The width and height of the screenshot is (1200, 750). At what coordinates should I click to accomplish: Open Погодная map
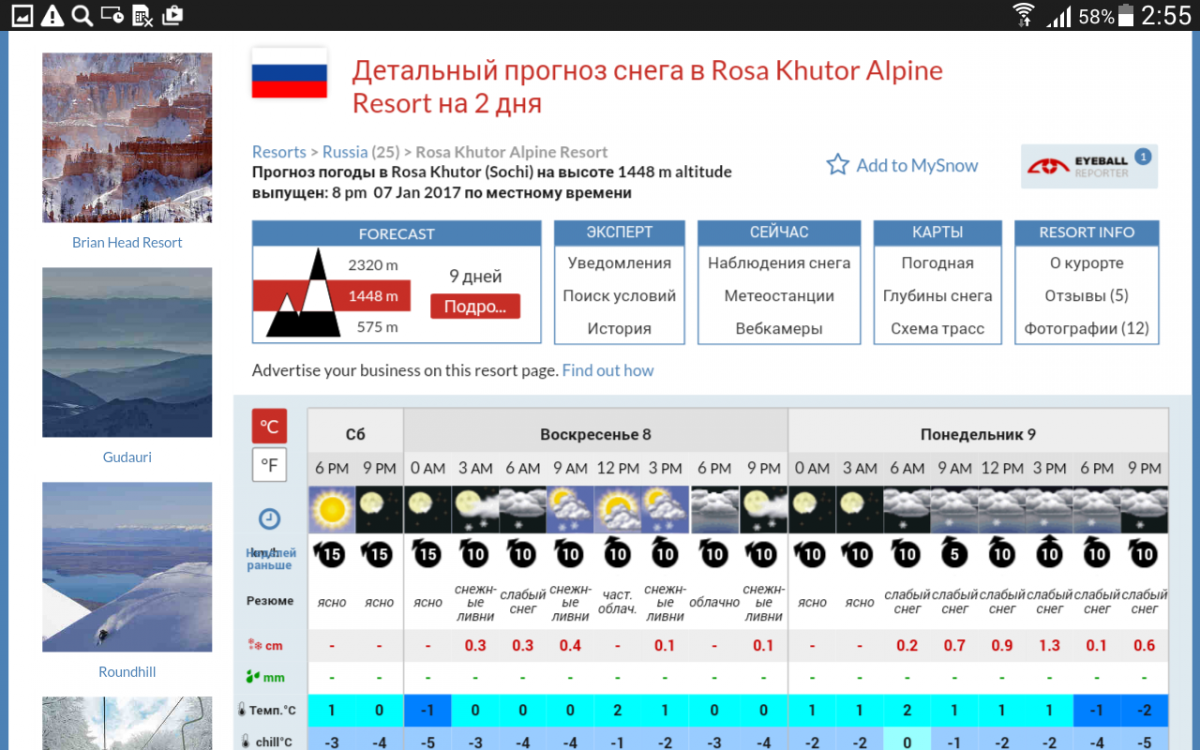pyautogui.click(x=937, y=263)
